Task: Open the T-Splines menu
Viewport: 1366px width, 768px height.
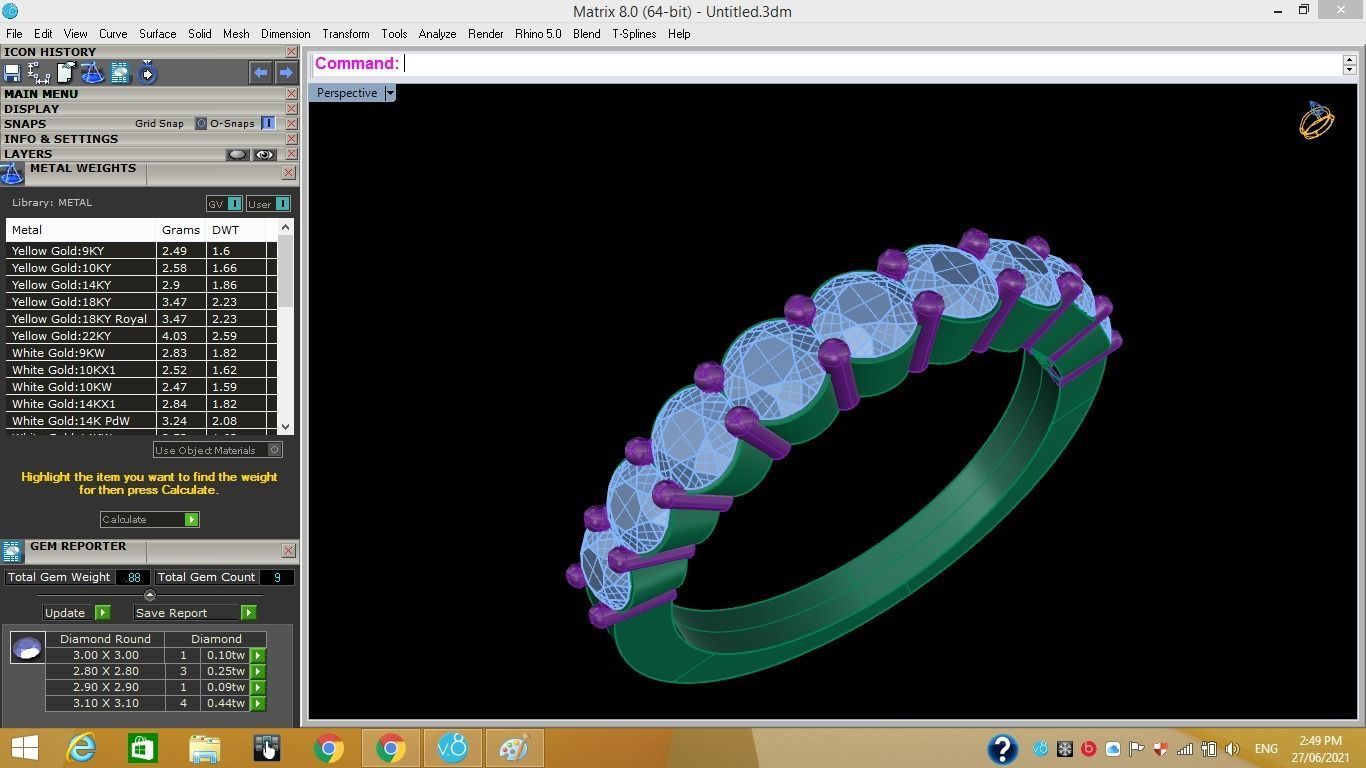Action: (634, 34)
